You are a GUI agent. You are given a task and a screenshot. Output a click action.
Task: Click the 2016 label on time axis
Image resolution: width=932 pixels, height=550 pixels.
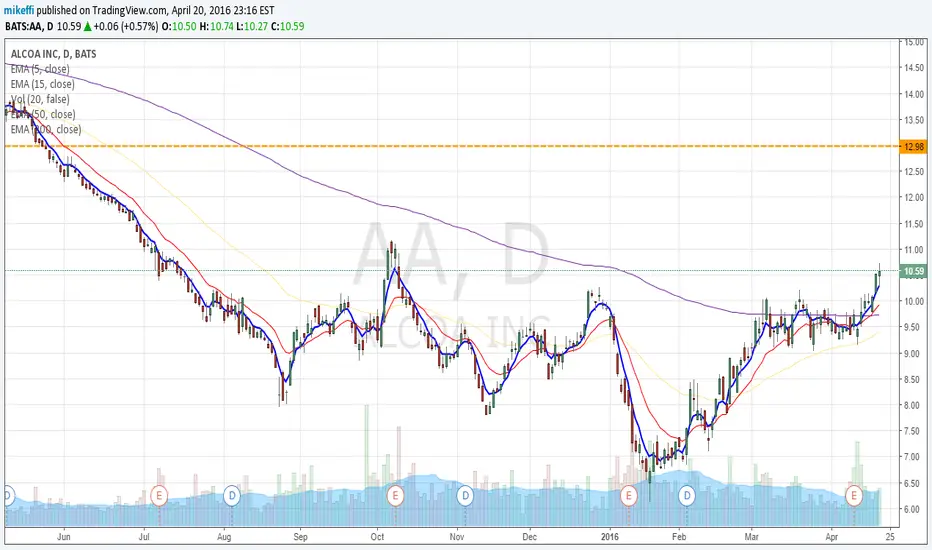click(610, 537)
